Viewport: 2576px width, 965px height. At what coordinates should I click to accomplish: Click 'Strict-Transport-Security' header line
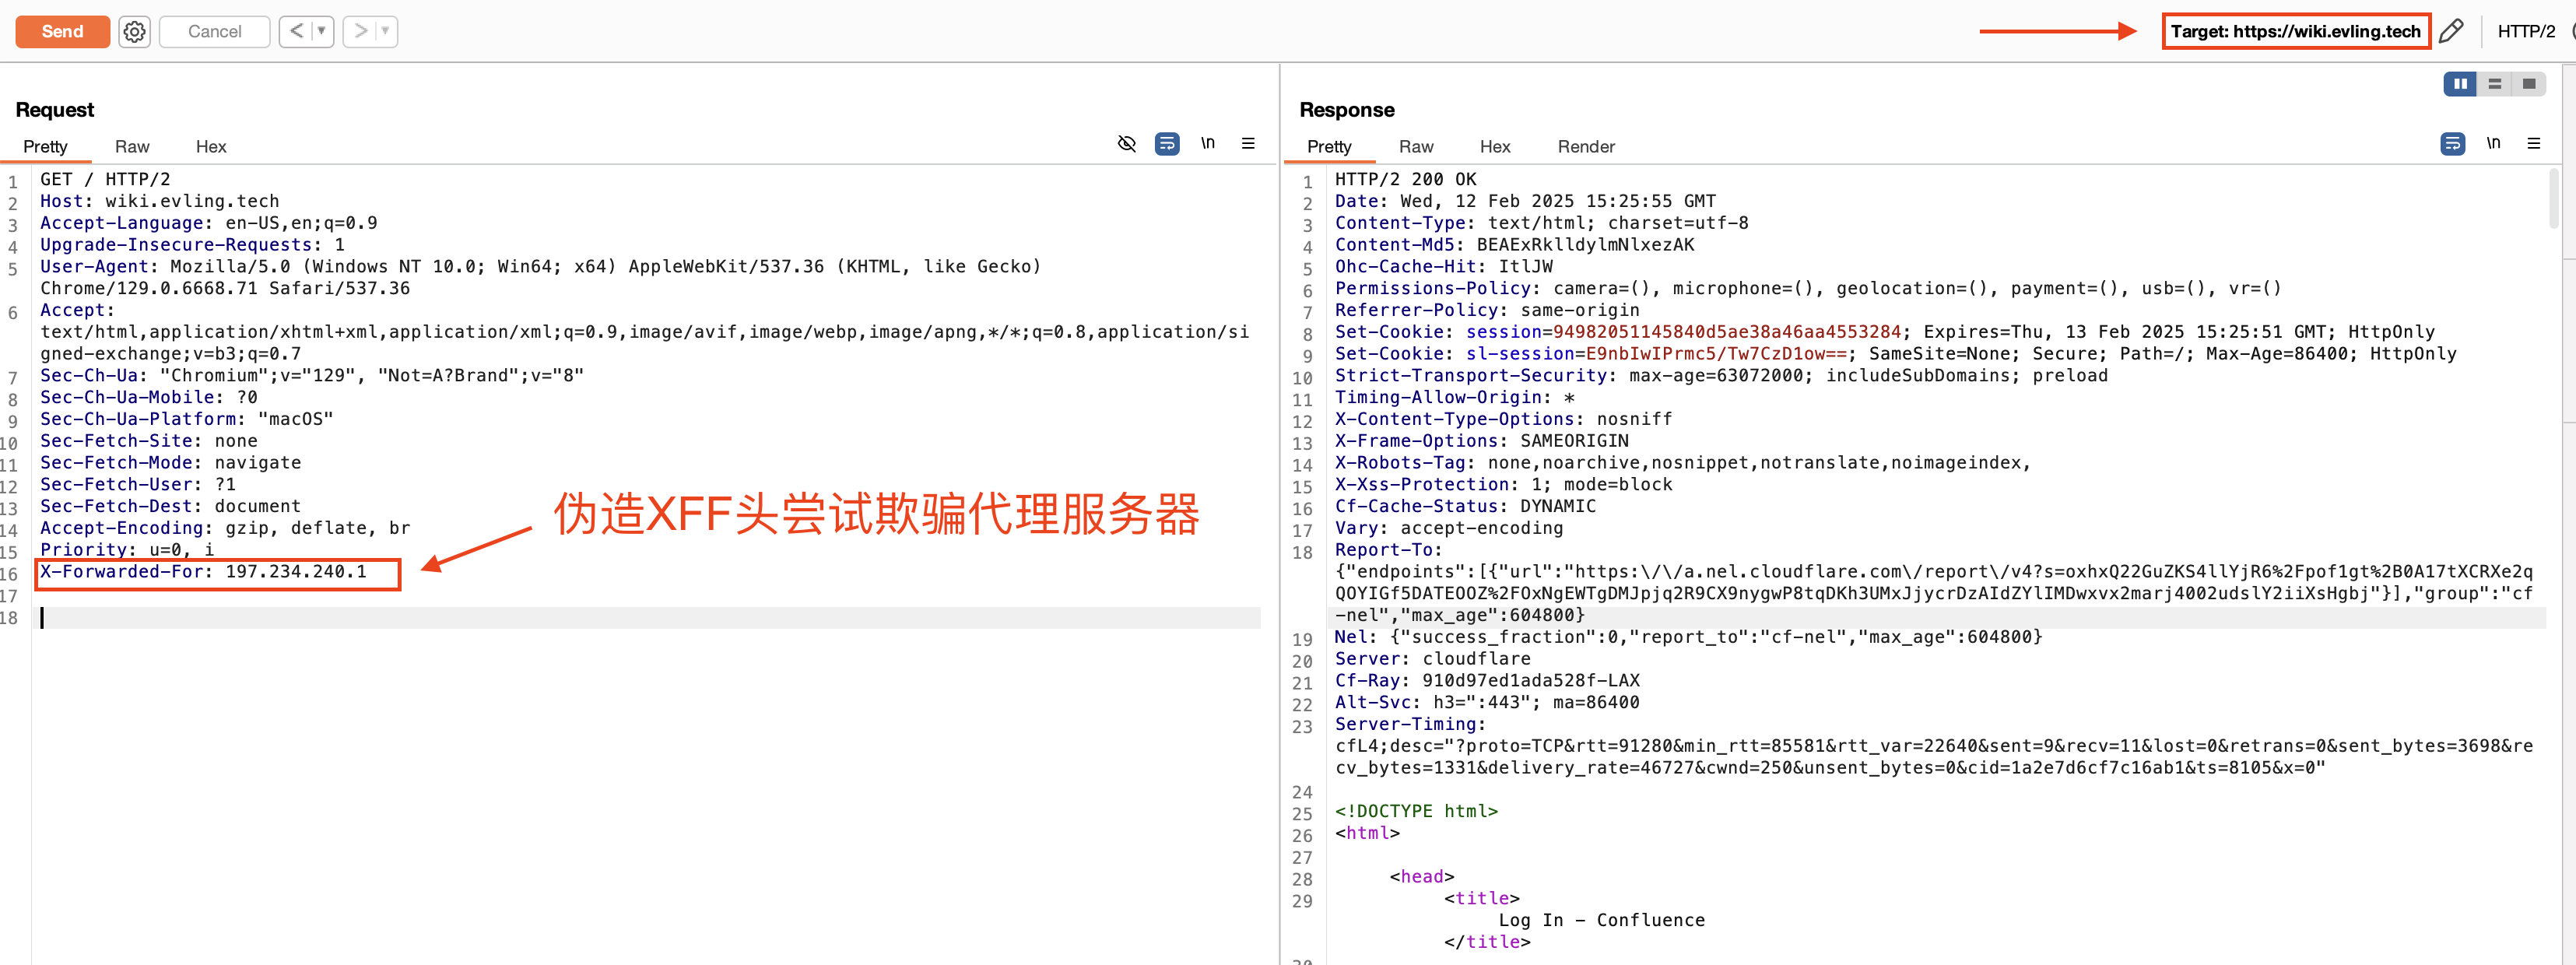pyautogui.click(x=1721, y=376)
